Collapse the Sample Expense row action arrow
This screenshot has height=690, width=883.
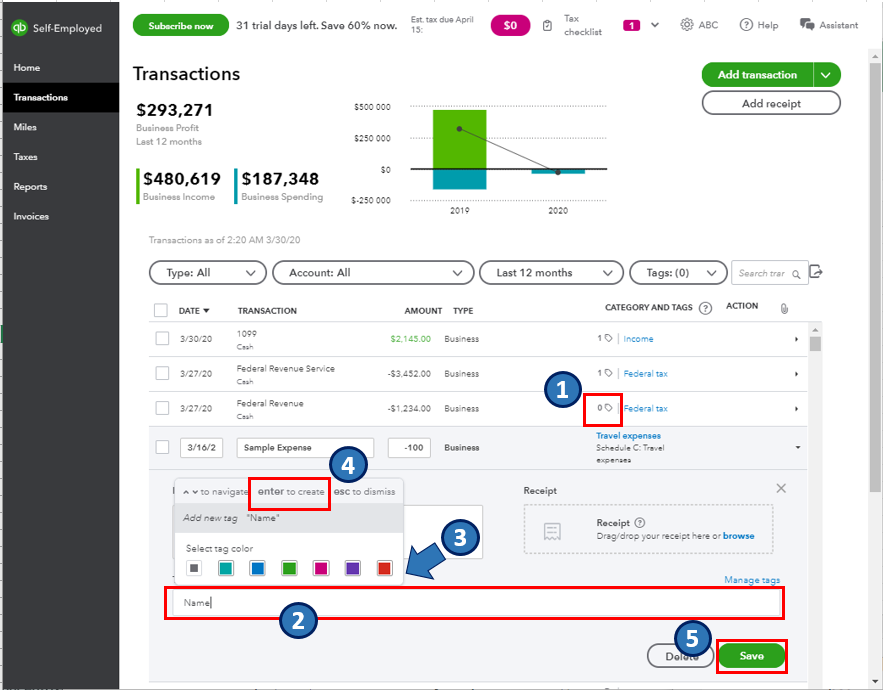(x=798, y=447)
